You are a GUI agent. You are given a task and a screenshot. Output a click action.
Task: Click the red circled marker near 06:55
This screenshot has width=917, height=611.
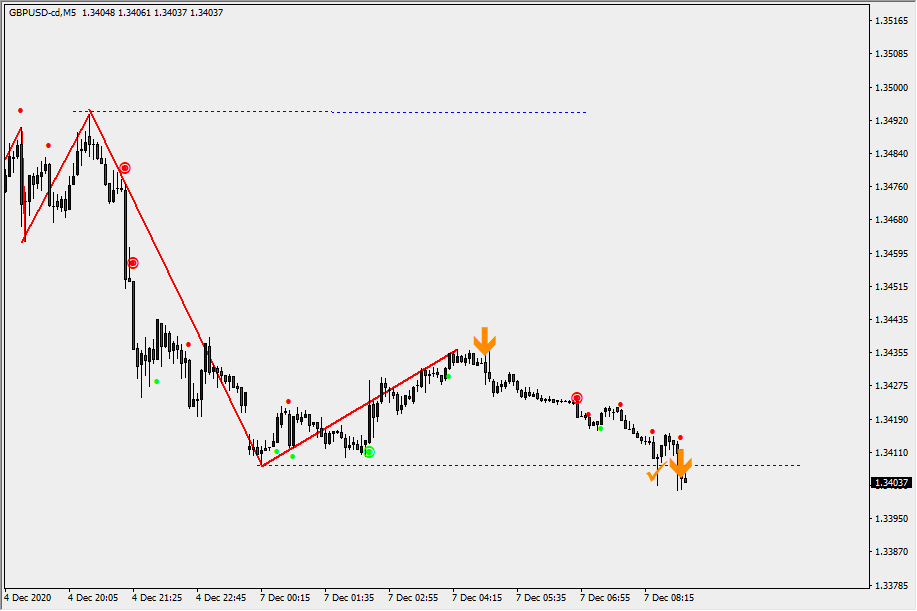tap(576, 398)
